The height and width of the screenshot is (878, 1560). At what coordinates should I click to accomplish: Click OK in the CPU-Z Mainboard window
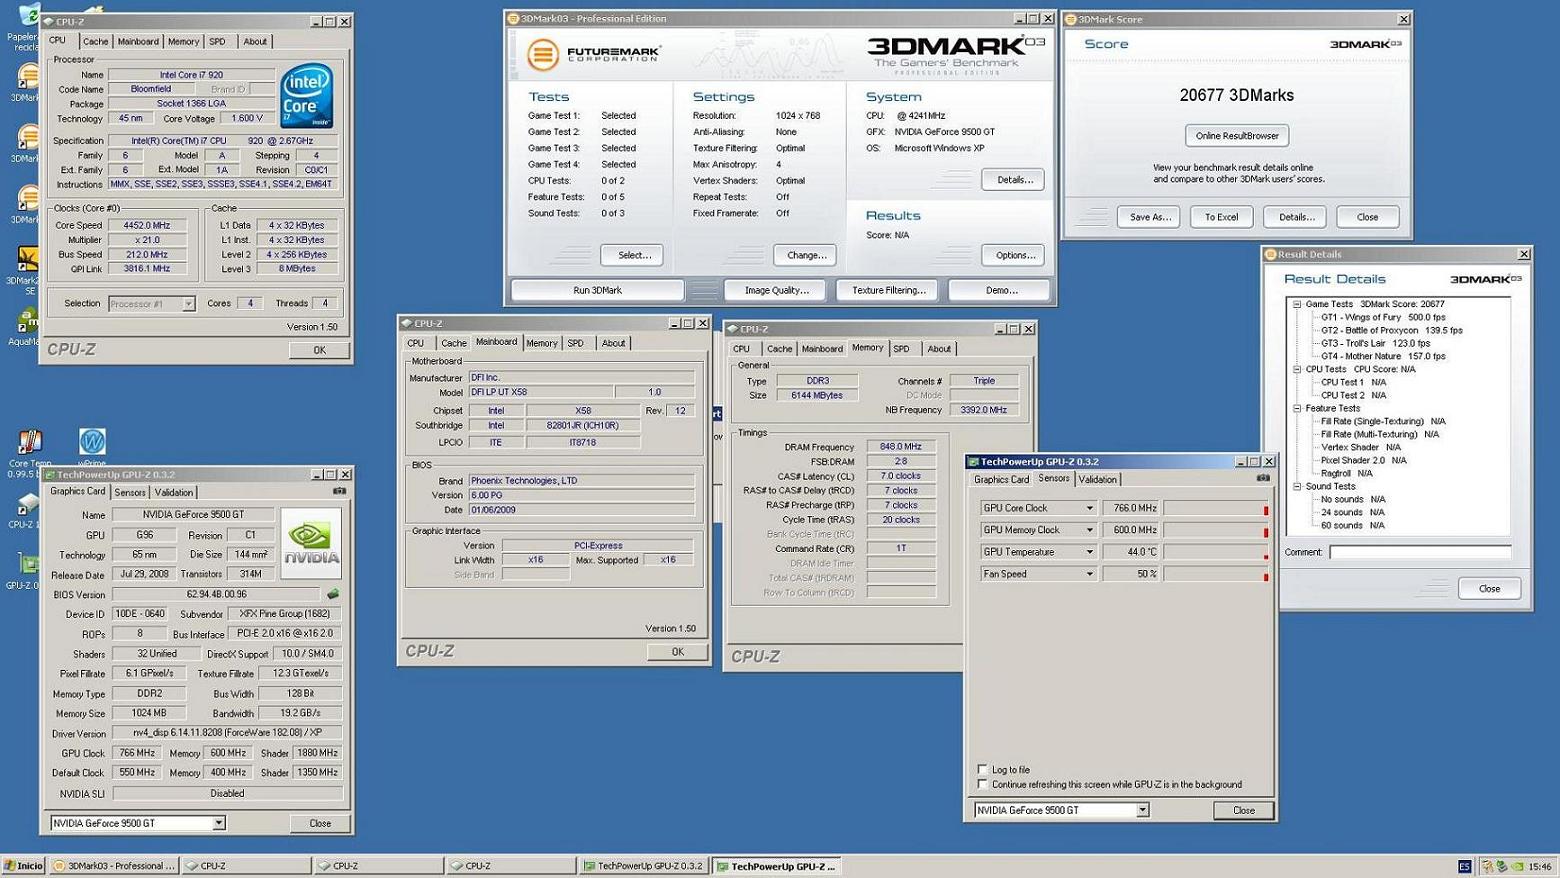tap(677, 652)
